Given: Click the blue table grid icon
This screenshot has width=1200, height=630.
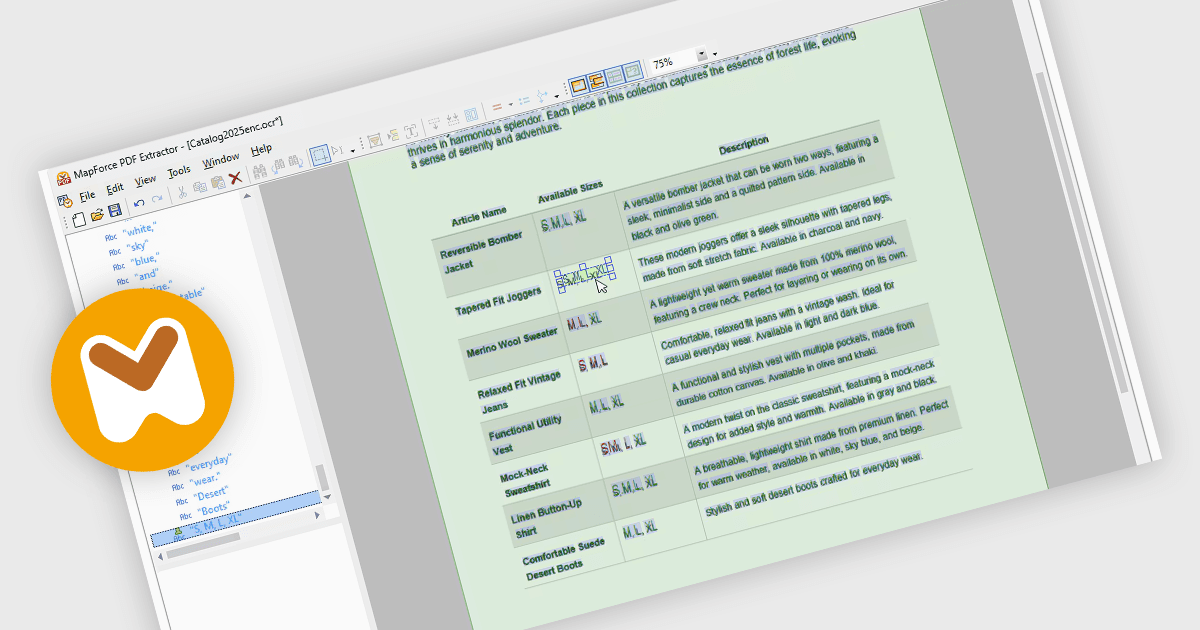Looking at the screenshot, I should (471, 114).
